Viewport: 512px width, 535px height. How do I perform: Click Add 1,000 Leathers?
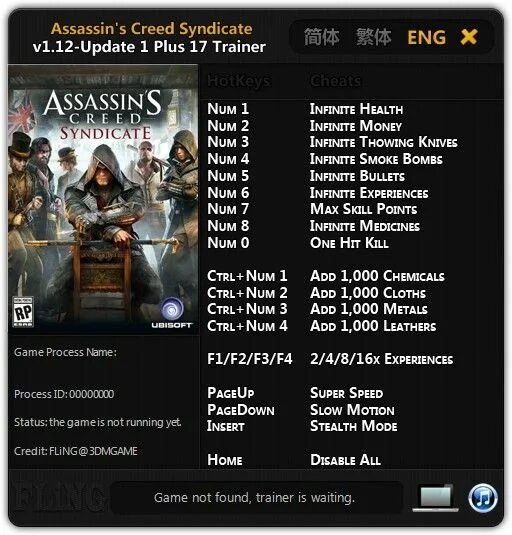(373, 326)
